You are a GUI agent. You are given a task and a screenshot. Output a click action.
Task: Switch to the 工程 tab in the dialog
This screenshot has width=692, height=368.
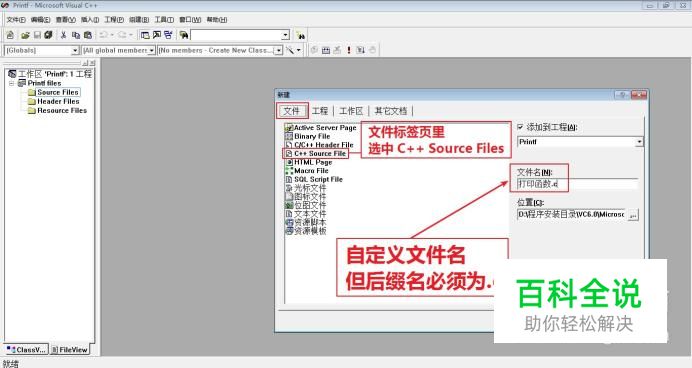320,111
